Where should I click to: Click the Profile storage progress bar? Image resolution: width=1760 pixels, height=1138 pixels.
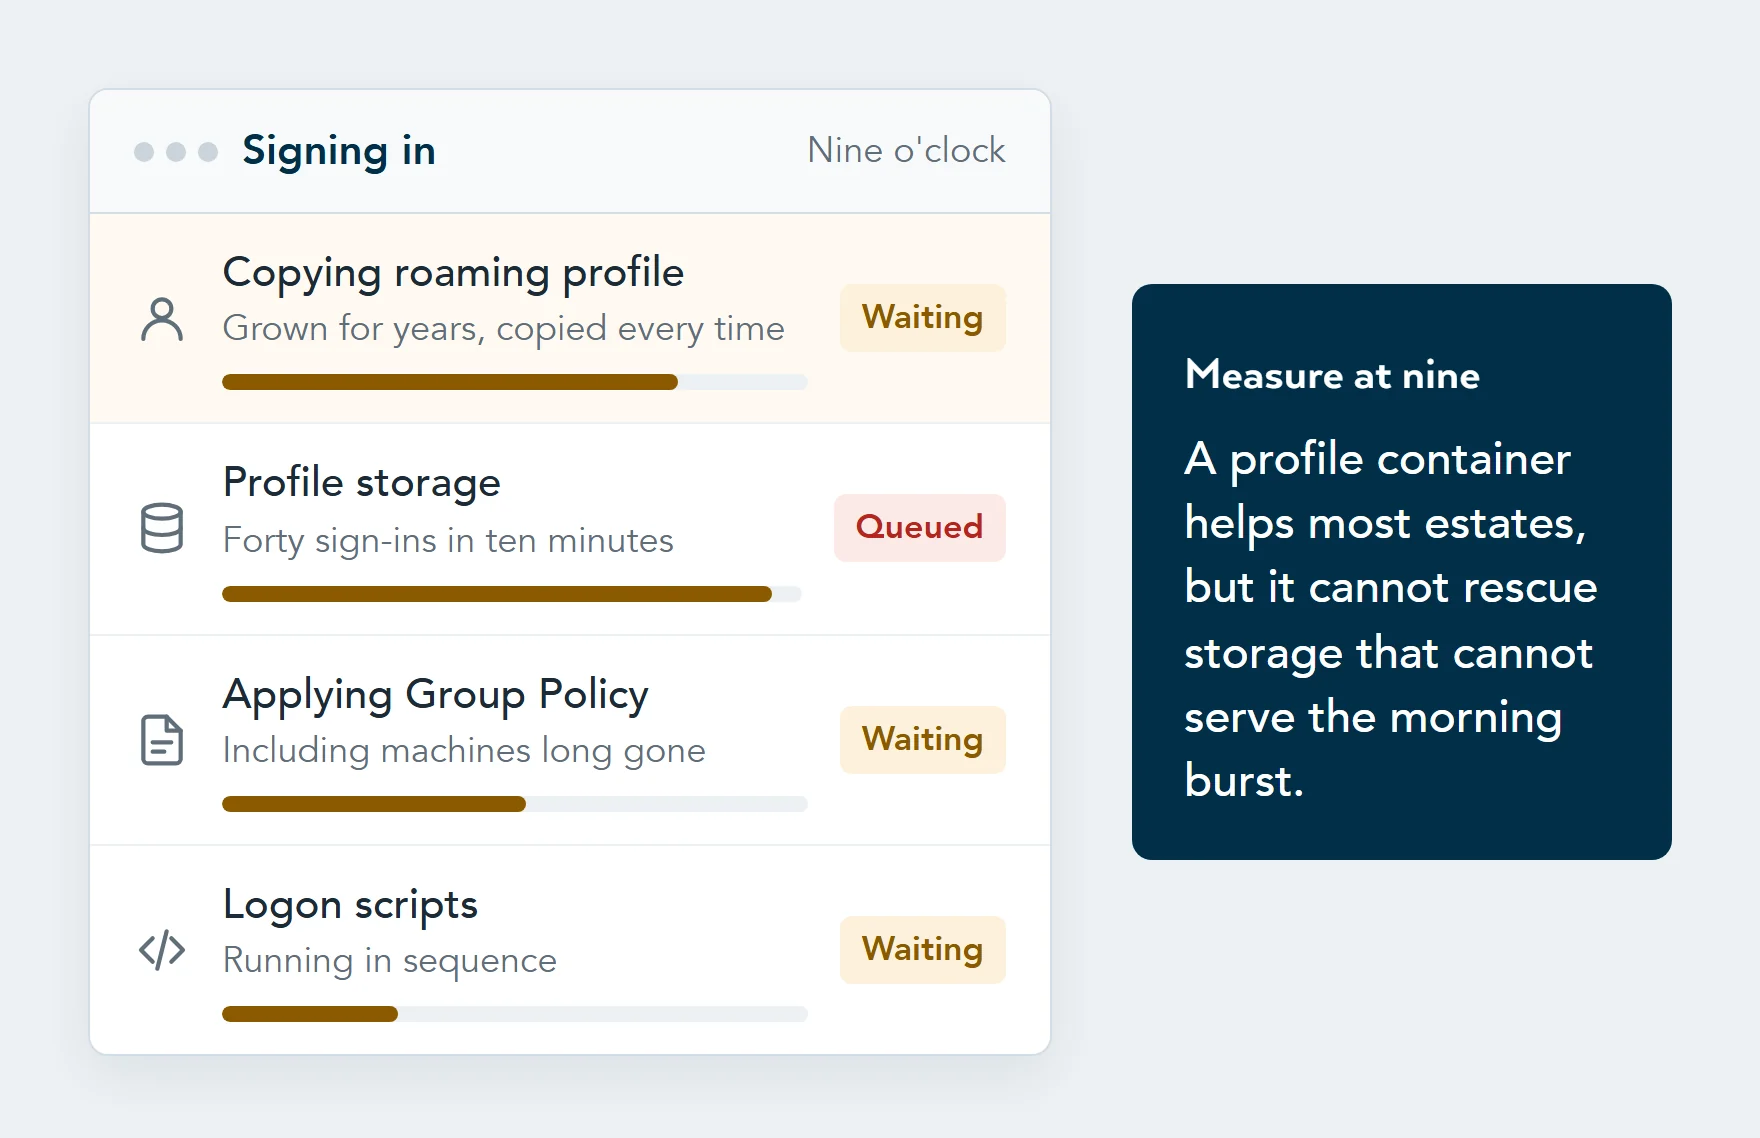512,594
